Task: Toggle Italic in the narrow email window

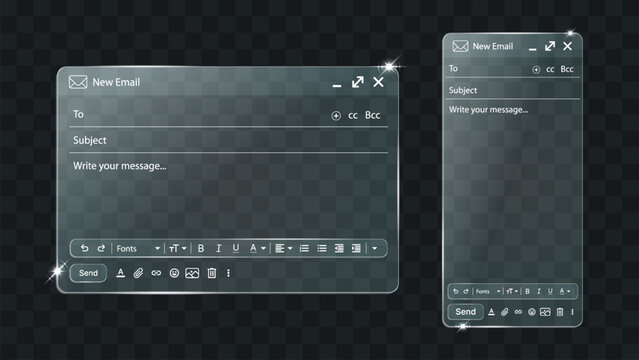Action: point(539,291)
